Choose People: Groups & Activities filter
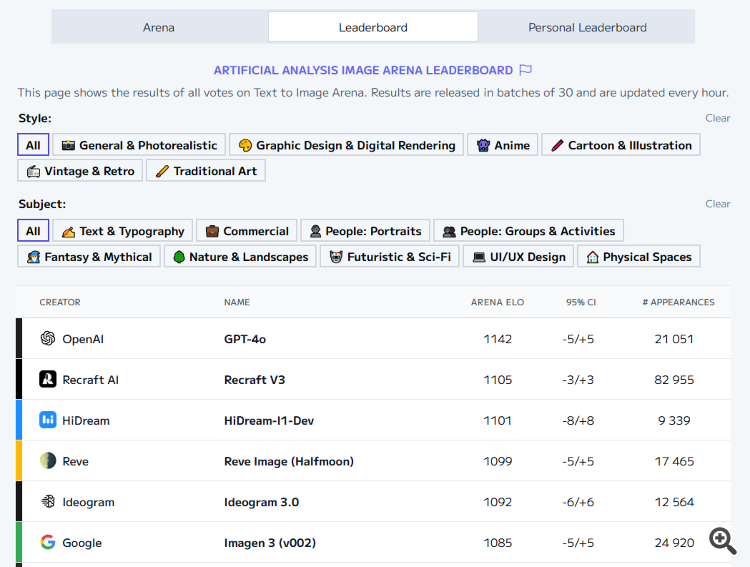 coord(529,231)
